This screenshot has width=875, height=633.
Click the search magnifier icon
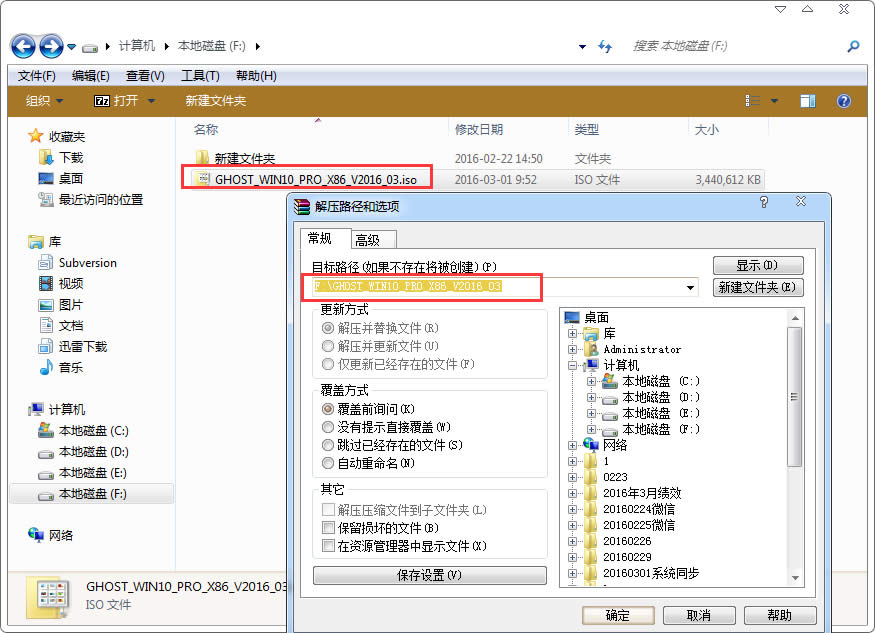853,46
